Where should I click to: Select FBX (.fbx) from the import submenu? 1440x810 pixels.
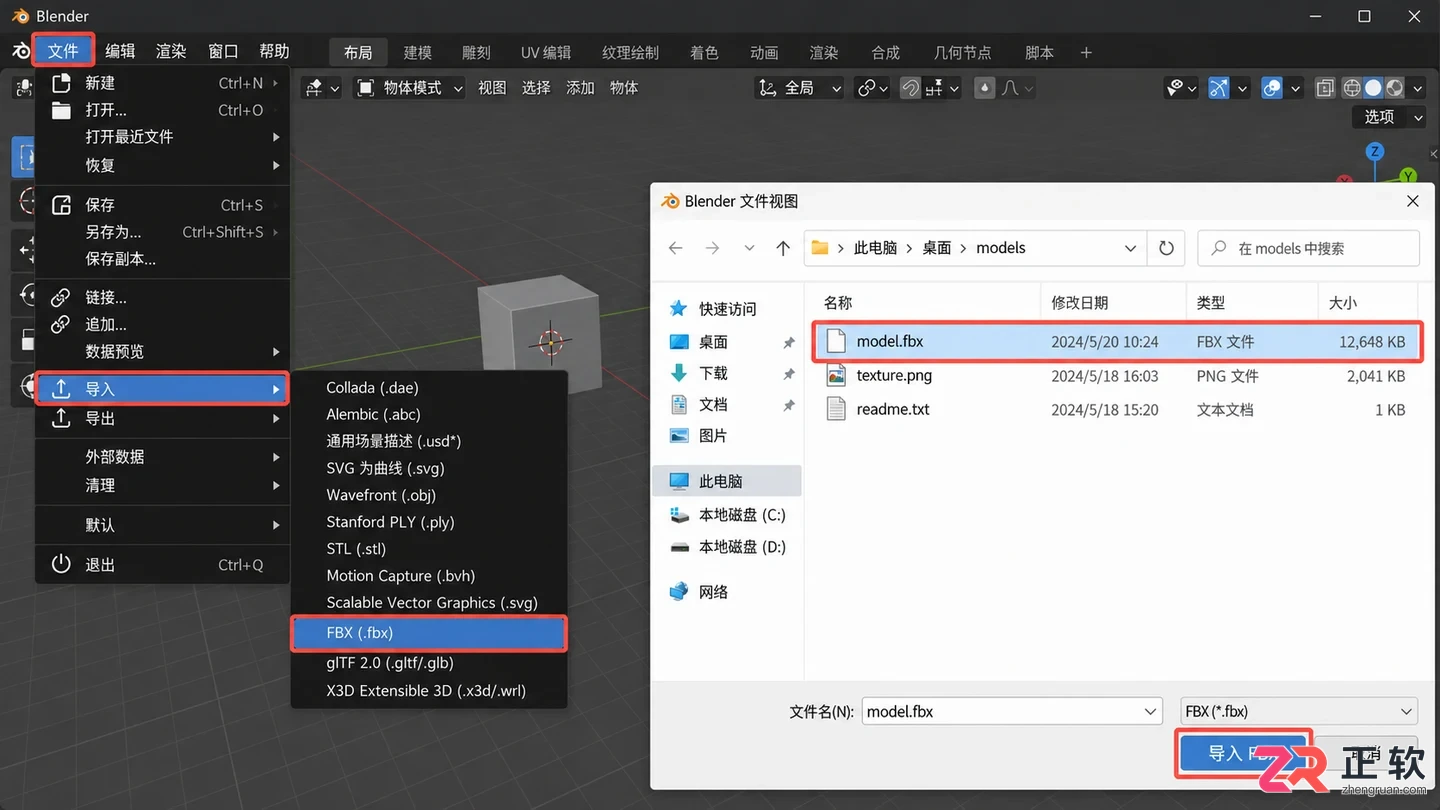(x=429, y=633)
